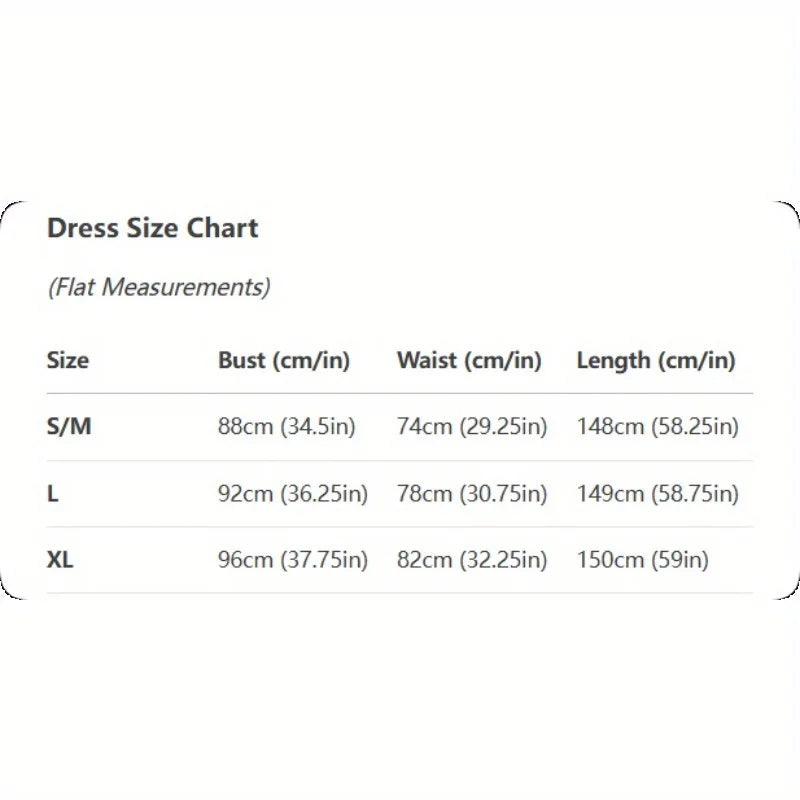
Task: Click the 148cm (58.25in) length value
Action: [x=658, y=427]
